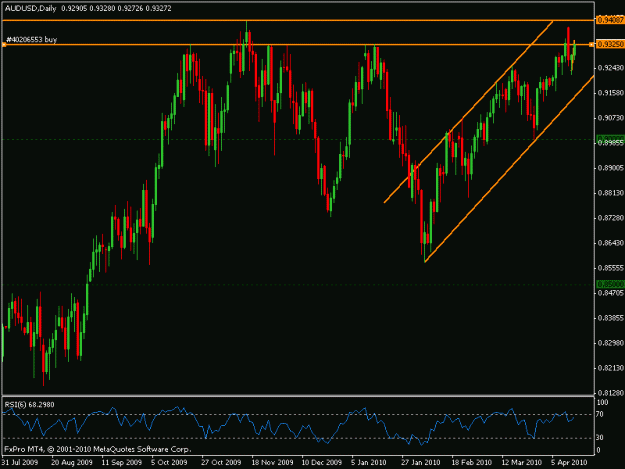The height and width of the screenshot is (469, 625).
Task: Click the 12 Mar 2010 date label
Action: click(521, 462)
